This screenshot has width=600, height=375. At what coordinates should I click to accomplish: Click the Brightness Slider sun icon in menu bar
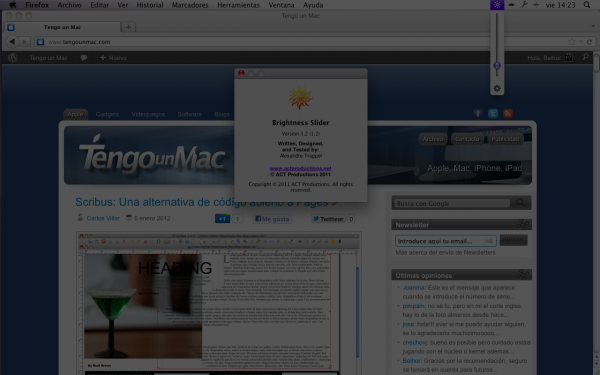pyautogui.click(x=497, y=5)
